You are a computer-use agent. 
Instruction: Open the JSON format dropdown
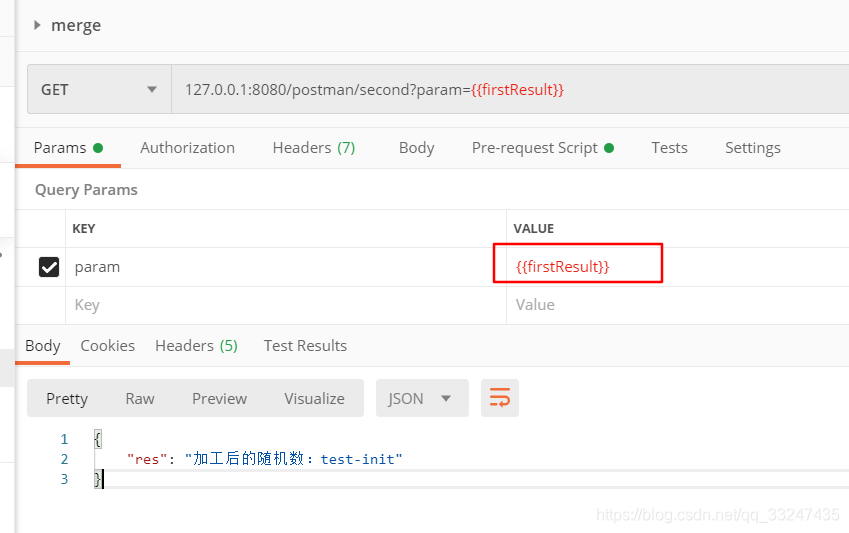(422, 399)
